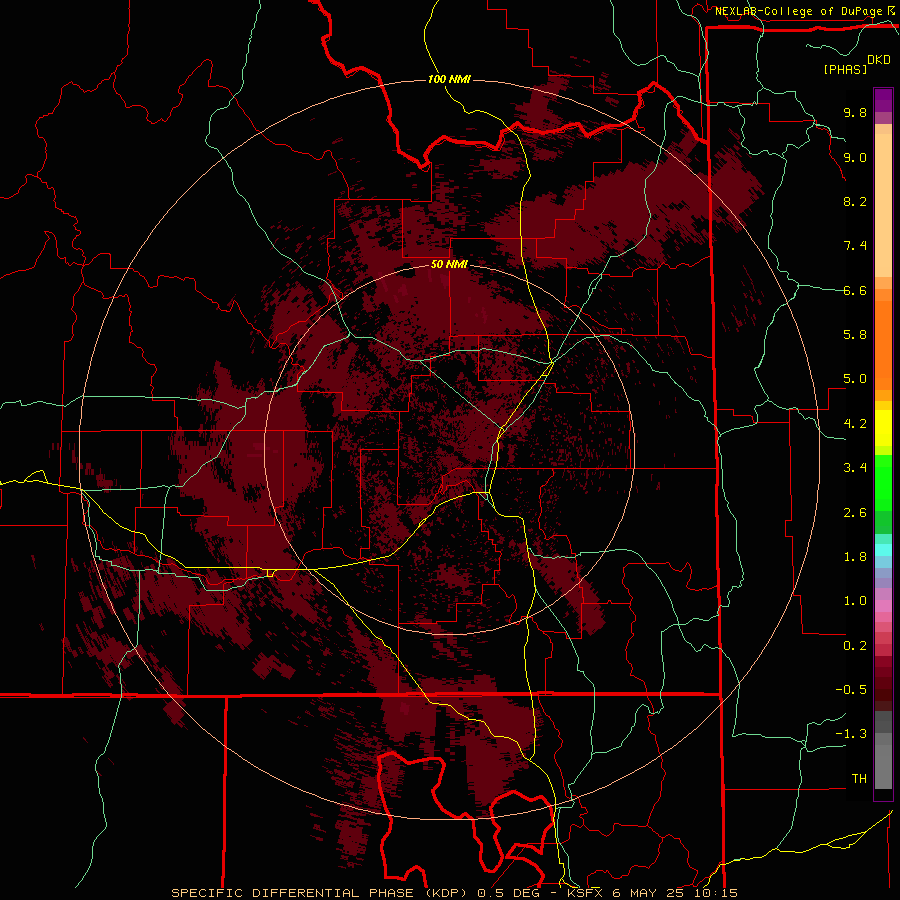Screen dimensions: 900x900
Task: Click the "DKD" label above the color scale
Action: (x=879, y=60)
